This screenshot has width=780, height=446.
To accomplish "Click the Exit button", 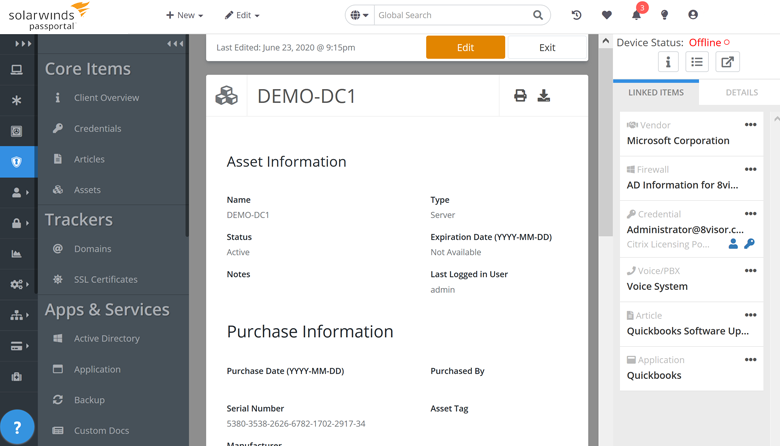I will click(547, 47).
